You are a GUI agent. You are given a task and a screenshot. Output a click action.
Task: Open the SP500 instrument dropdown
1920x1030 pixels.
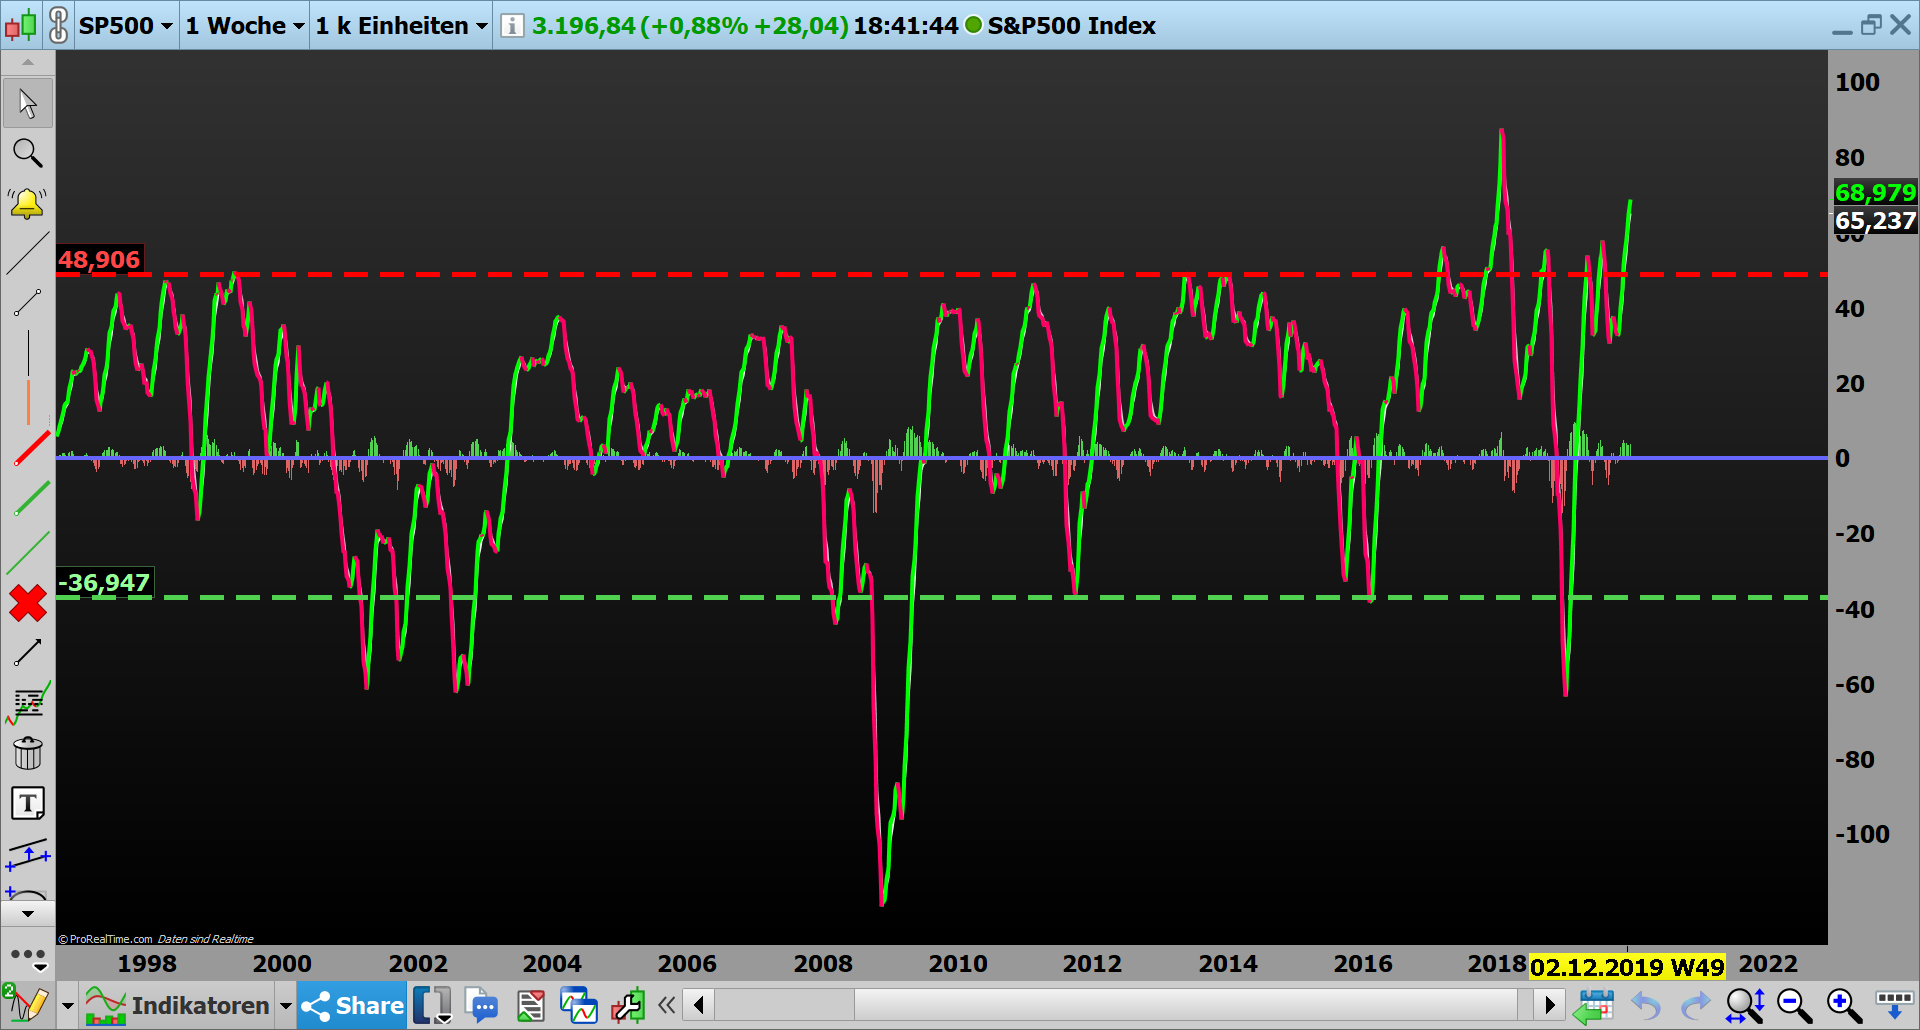click(125, 25)
